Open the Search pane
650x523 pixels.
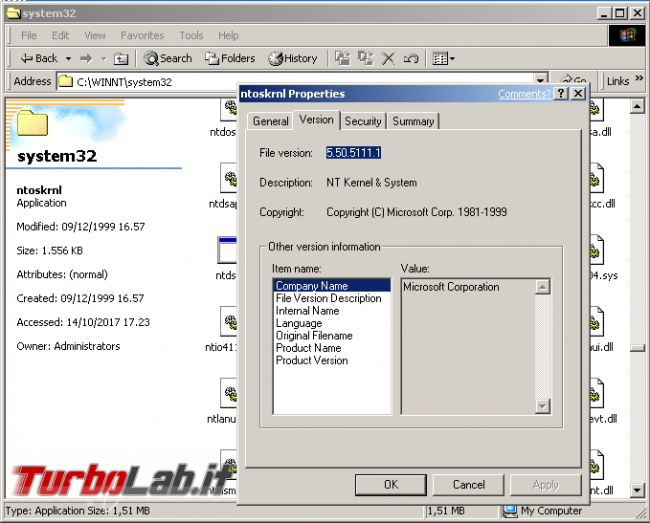pos(168,58)
